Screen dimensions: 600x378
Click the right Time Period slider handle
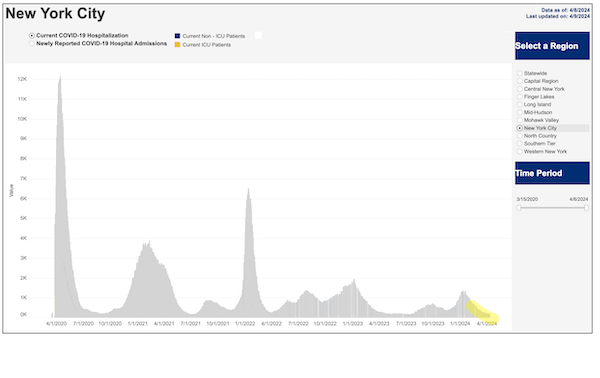586,208
